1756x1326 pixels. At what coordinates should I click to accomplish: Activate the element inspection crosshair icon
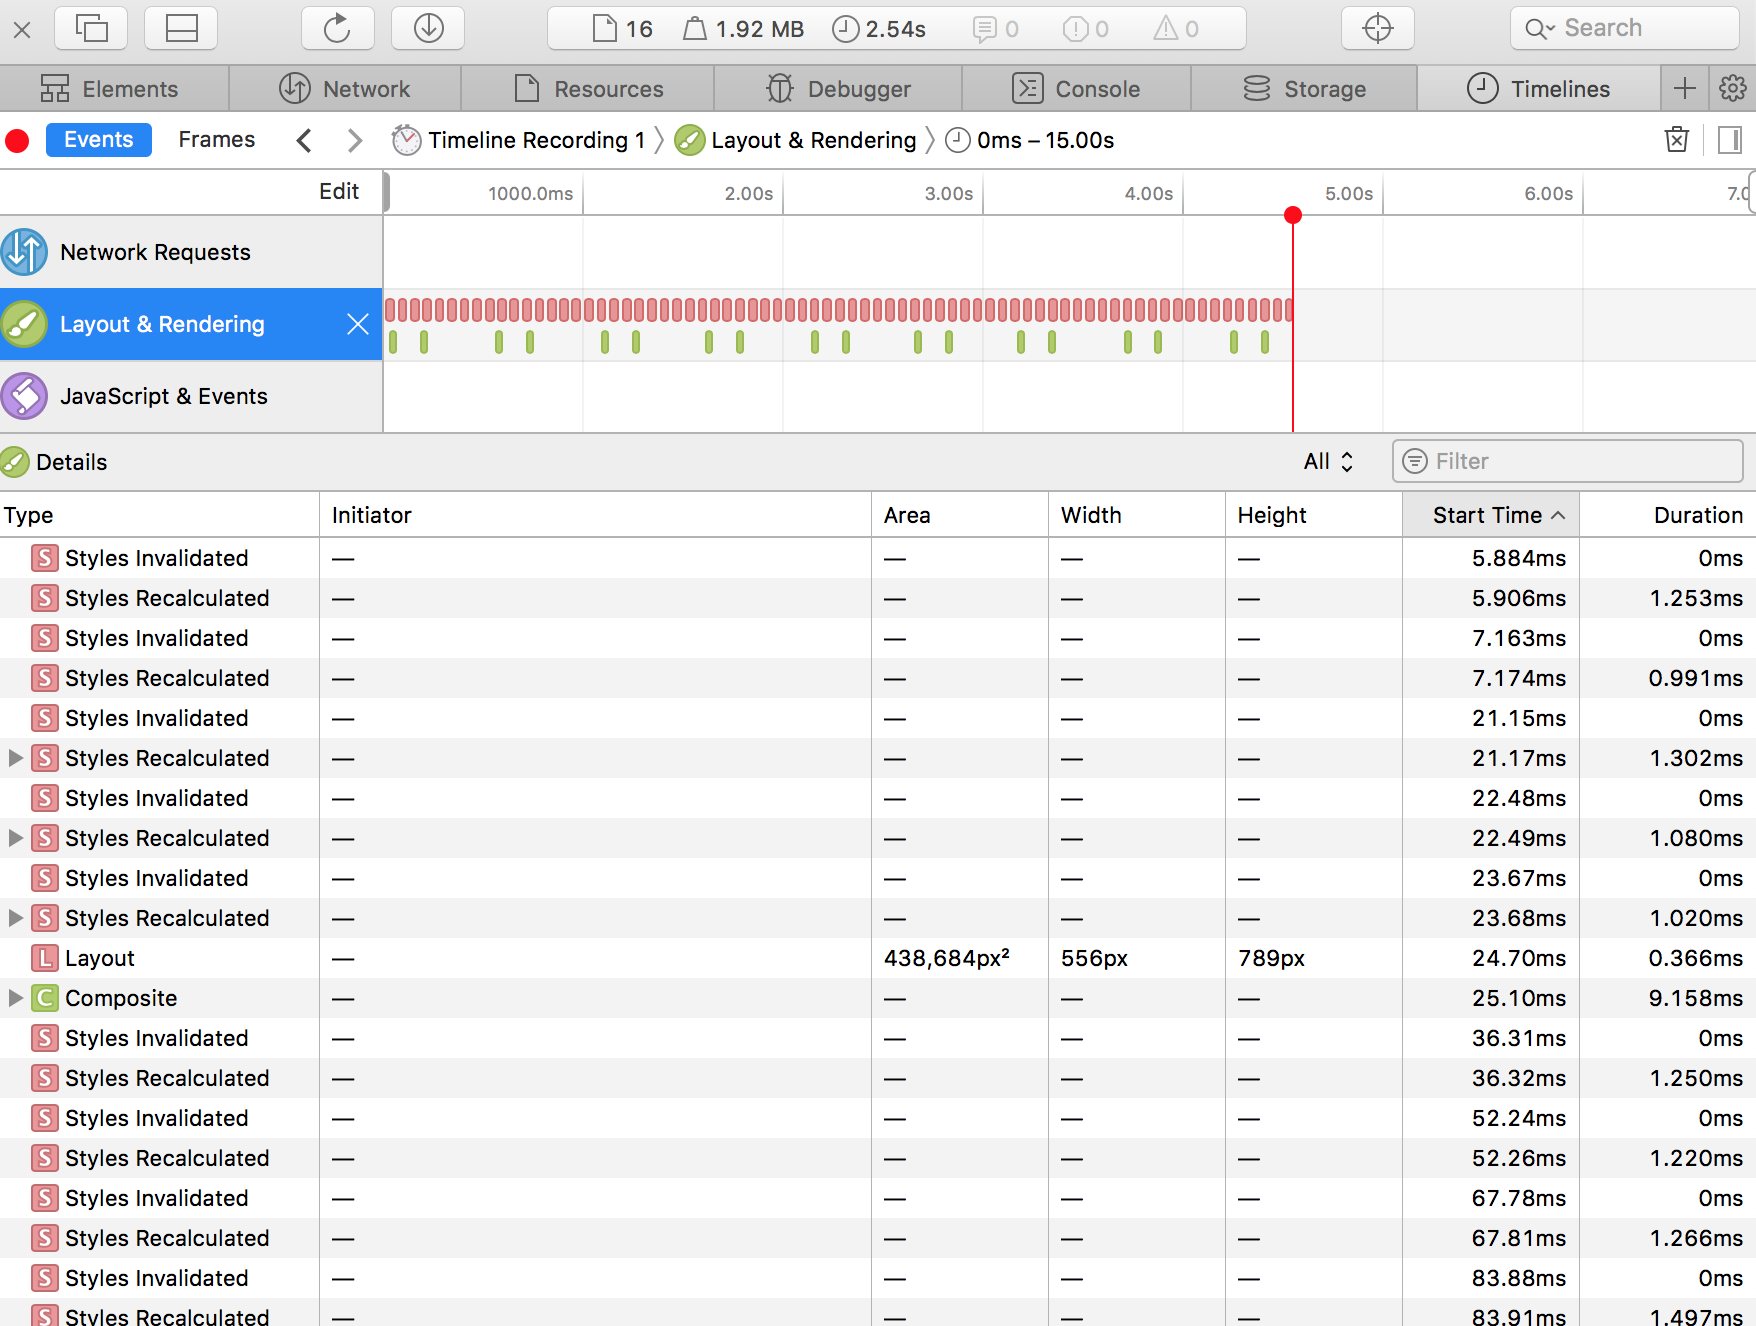tap(1377, 28)
